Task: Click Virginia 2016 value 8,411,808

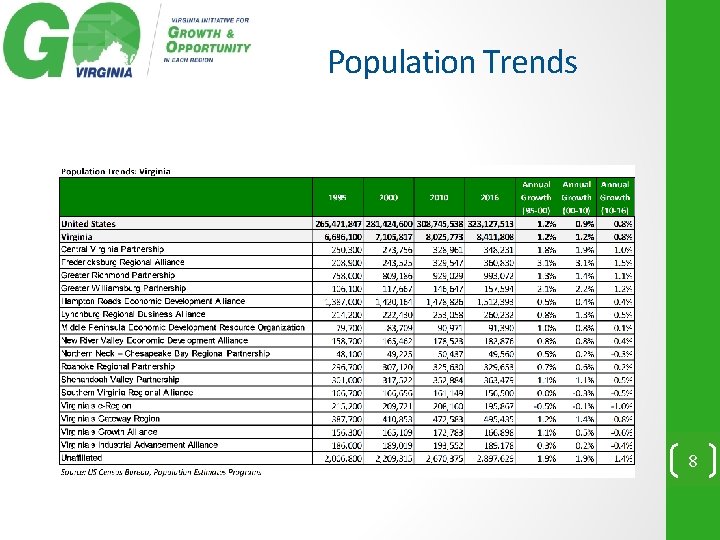Action: [495, 237]
